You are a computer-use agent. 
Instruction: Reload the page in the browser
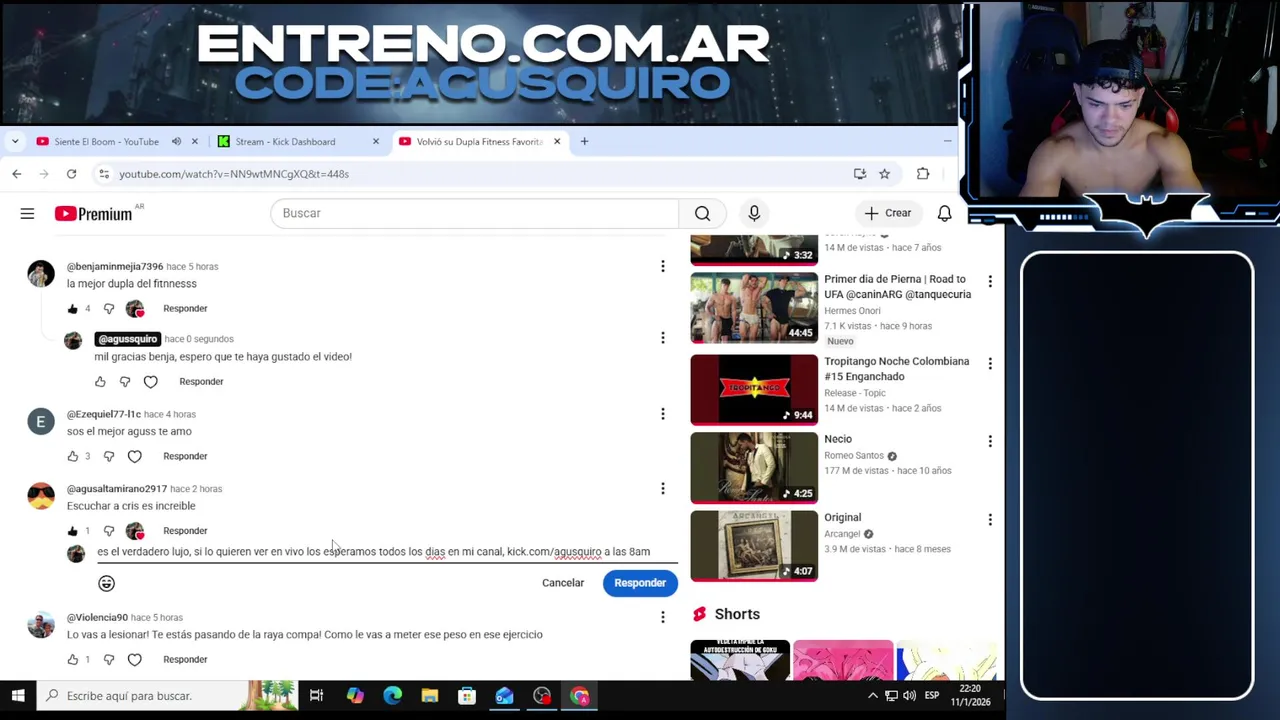pyautogui.click(x=71, y=174)
